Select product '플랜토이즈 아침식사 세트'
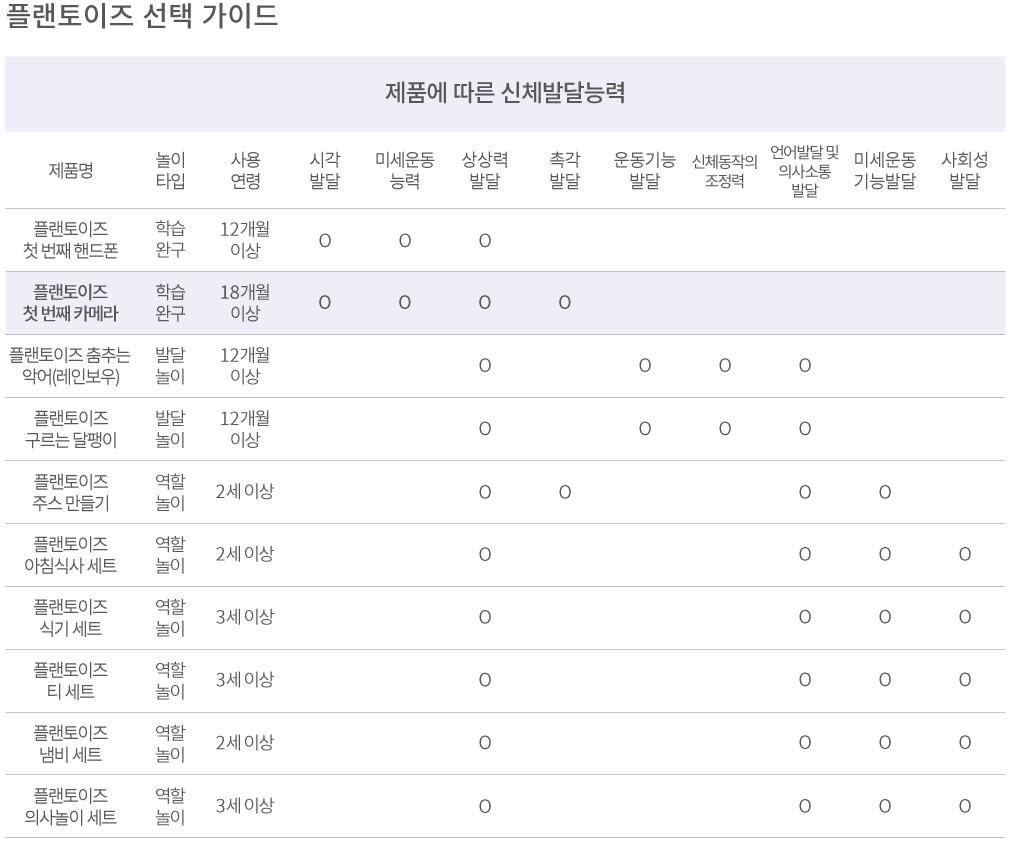Screen dimensions: 1010x846 [x=71, y=554]
